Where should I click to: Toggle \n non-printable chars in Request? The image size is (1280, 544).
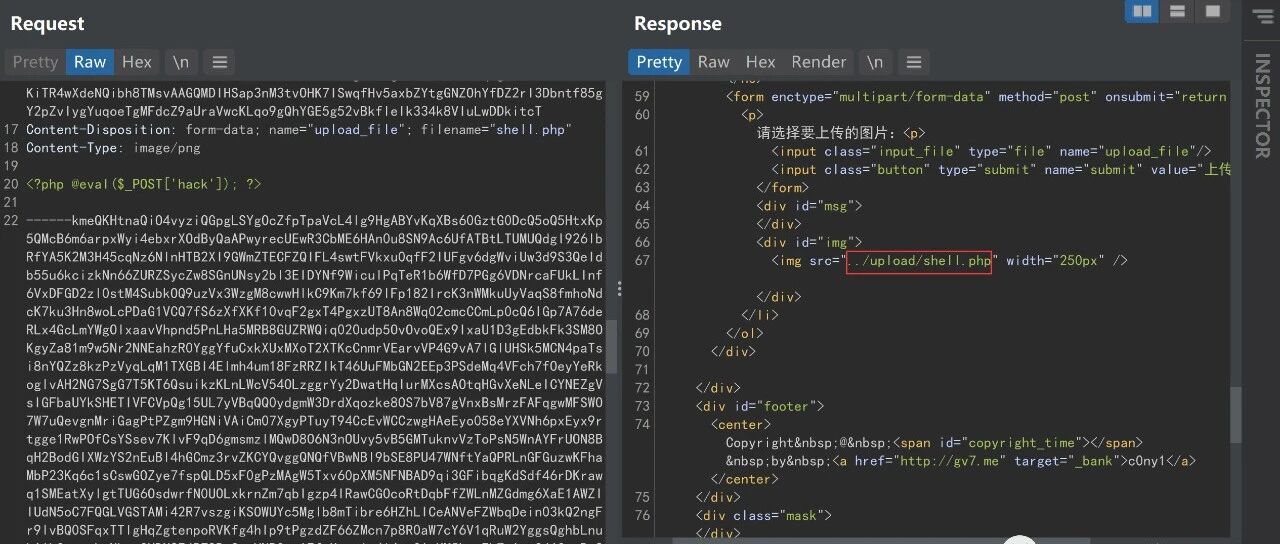[180, 62]
